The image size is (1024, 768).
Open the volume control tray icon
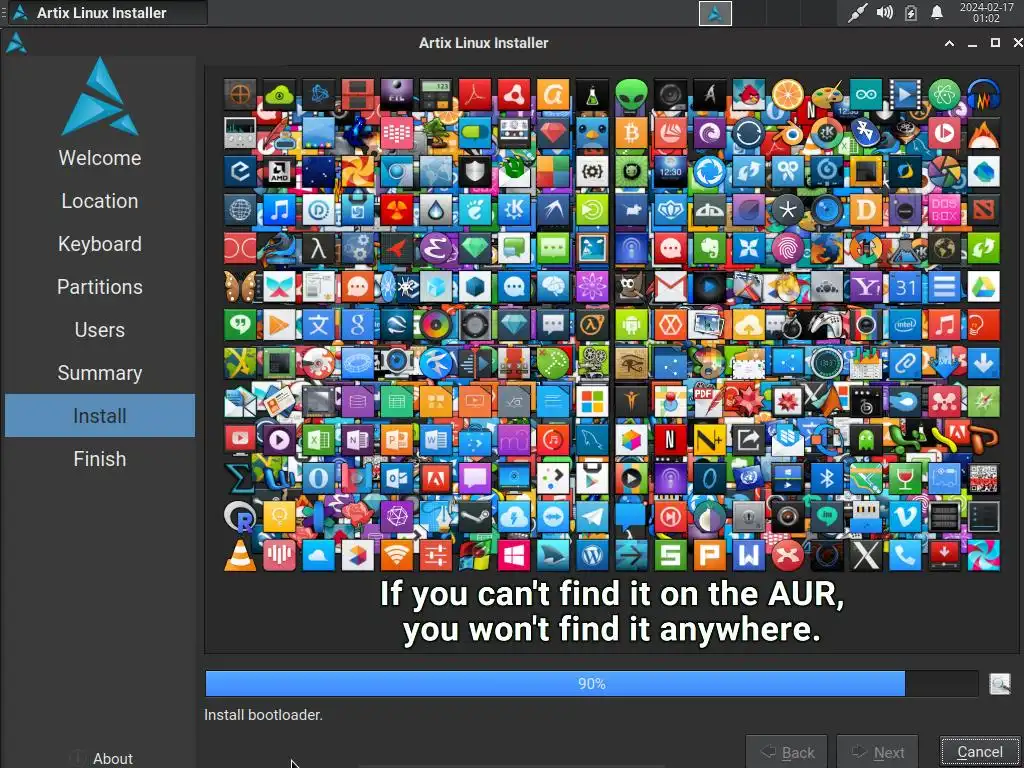(x=884, y=12)
